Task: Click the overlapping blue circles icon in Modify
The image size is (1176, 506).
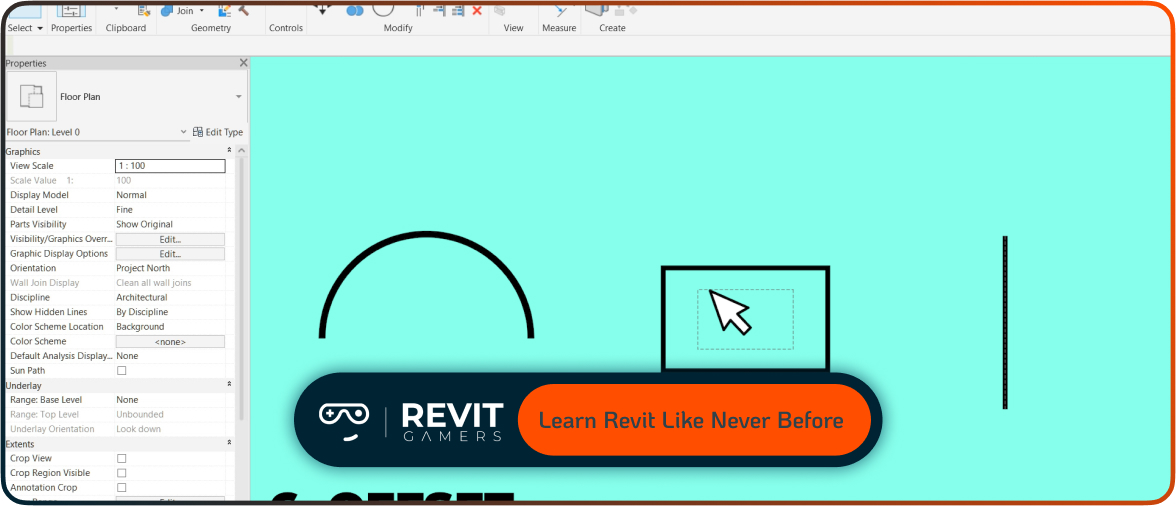Action: click(355, 10)
